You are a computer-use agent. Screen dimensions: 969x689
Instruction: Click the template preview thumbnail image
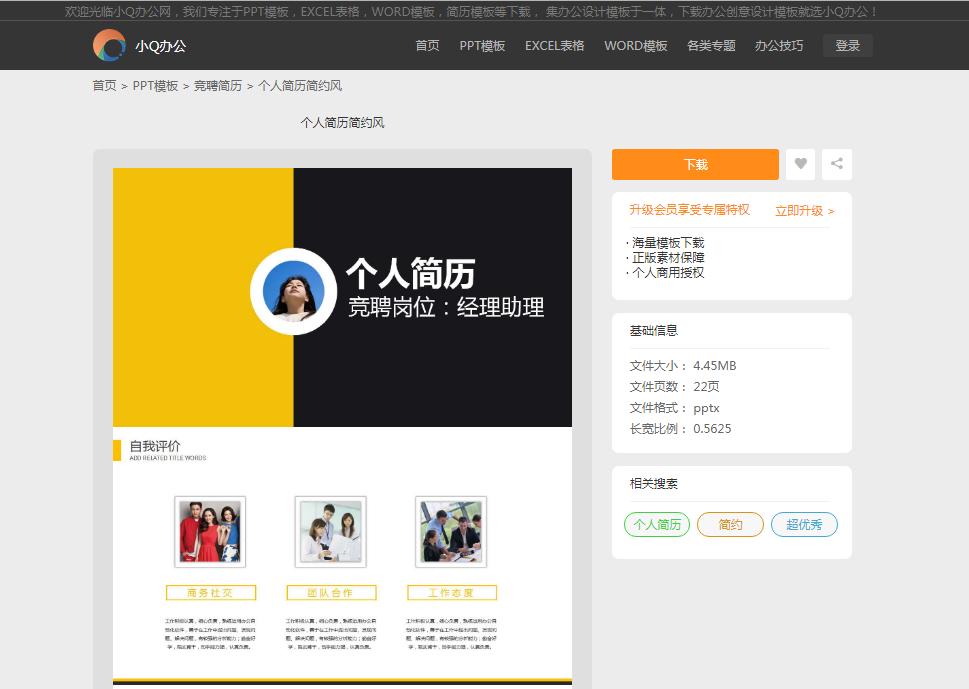[340, 297]
